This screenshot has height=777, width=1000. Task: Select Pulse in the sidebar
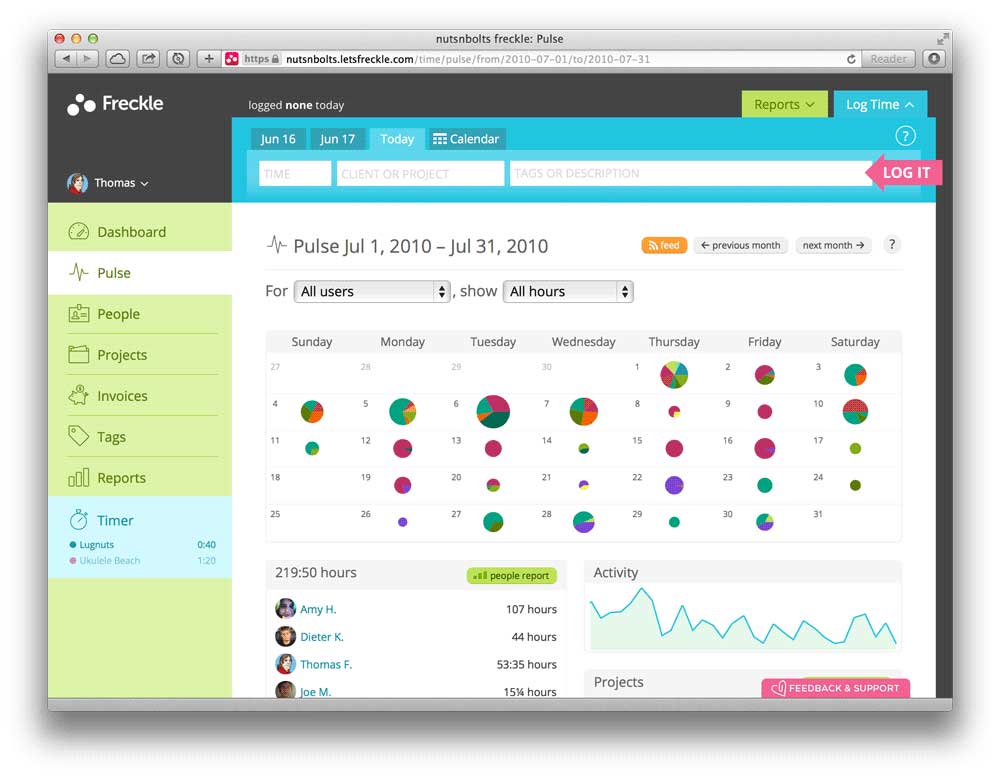pos(140,273)
